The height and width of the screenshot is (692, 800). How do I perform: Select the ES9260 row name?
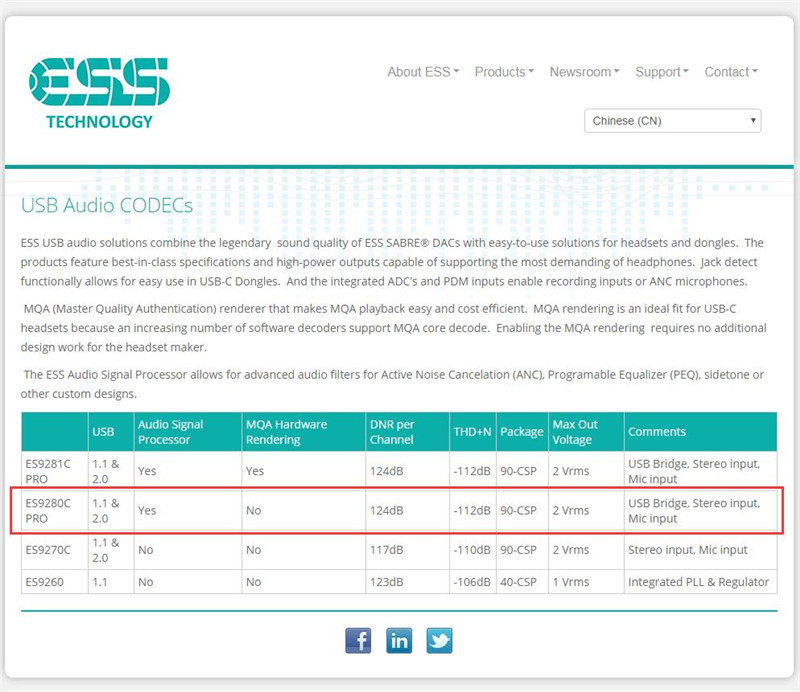tap(44, 582)
